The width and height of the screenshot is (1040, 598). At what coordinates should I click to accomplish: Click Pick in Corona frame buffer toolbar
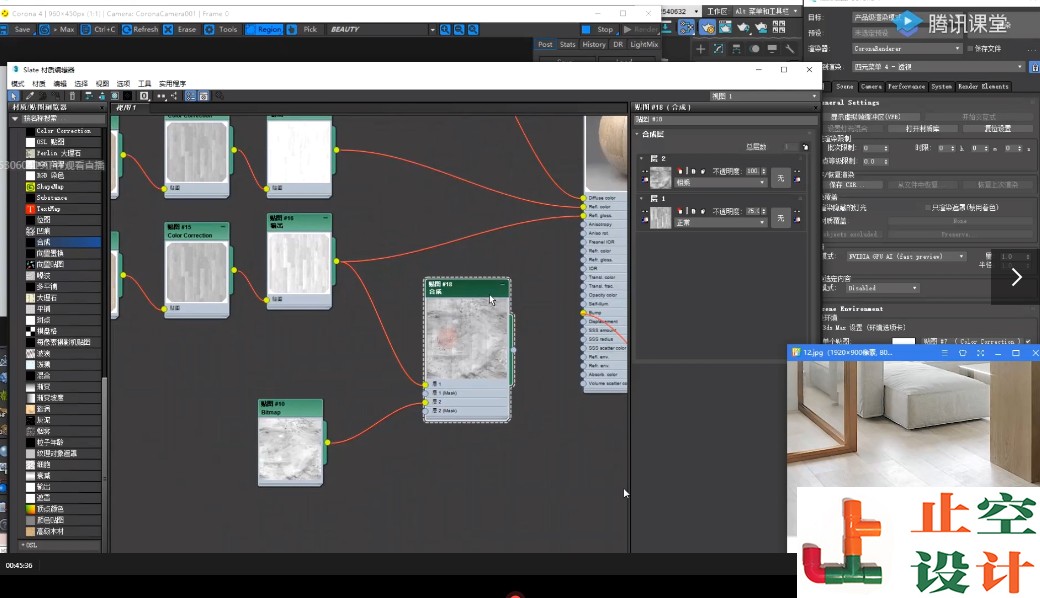coord(302,29)
